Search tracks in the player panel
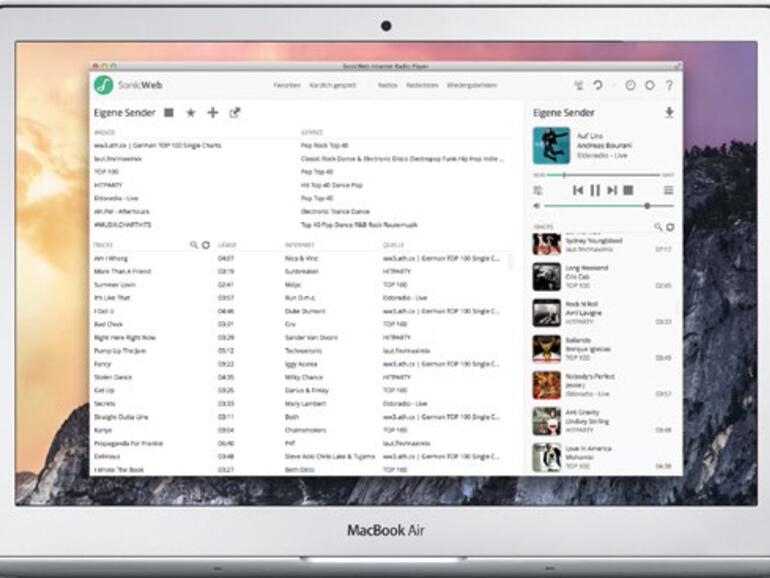 (x=658, y=227)
